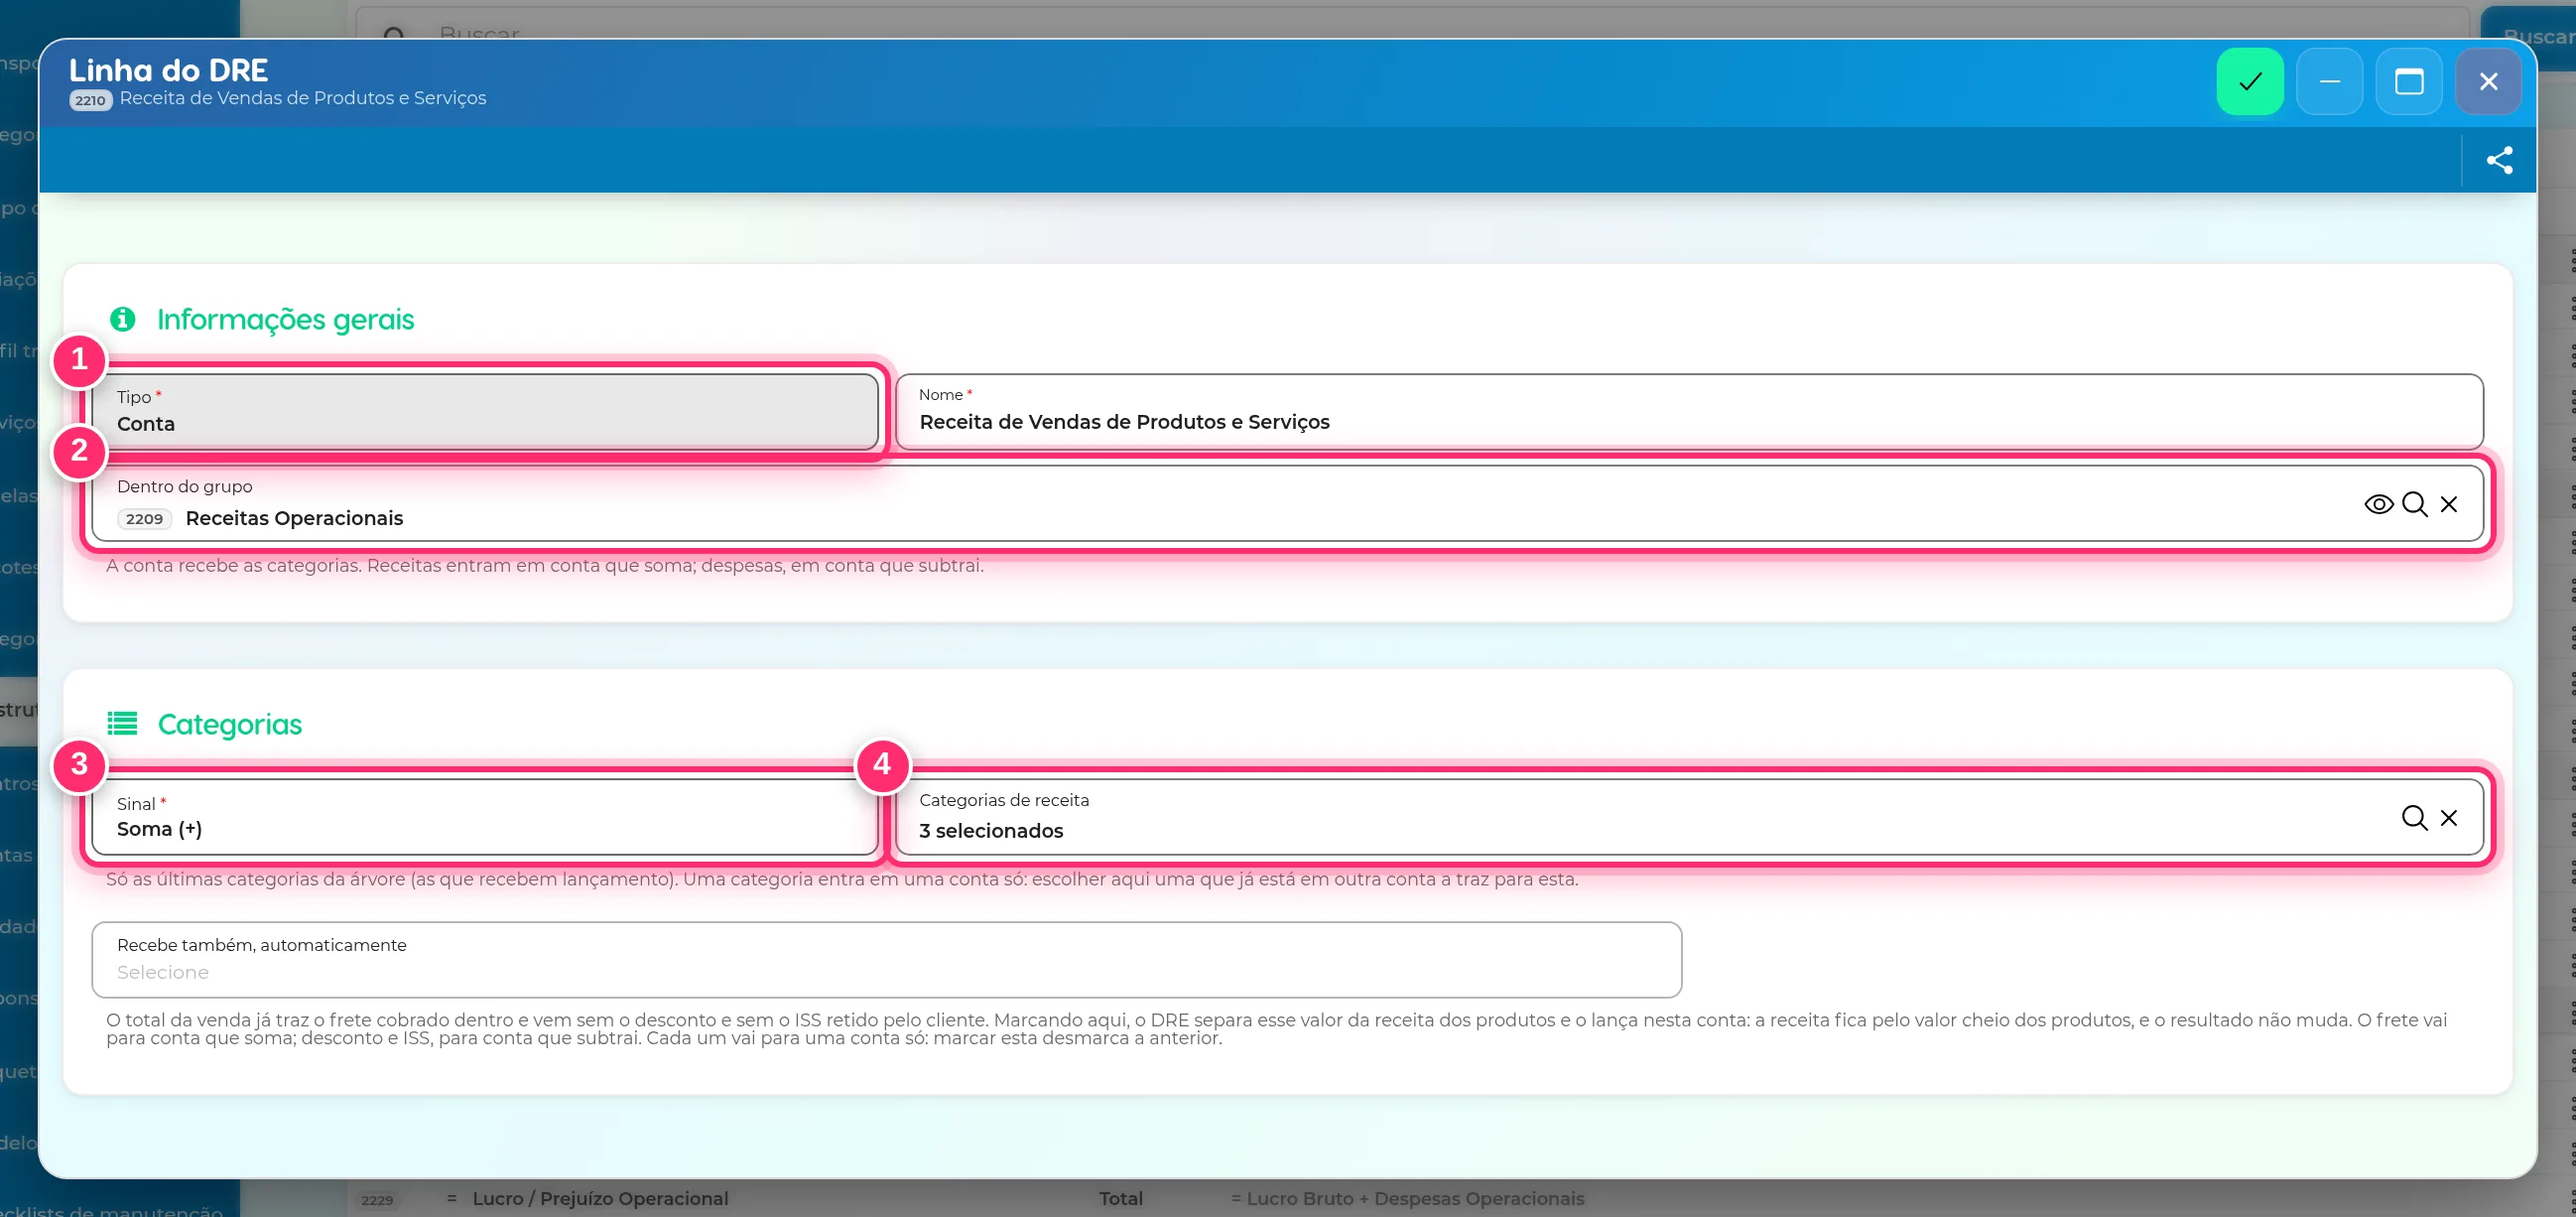View the Receitas Operacionais group via eye icon

click(2378, 504)
